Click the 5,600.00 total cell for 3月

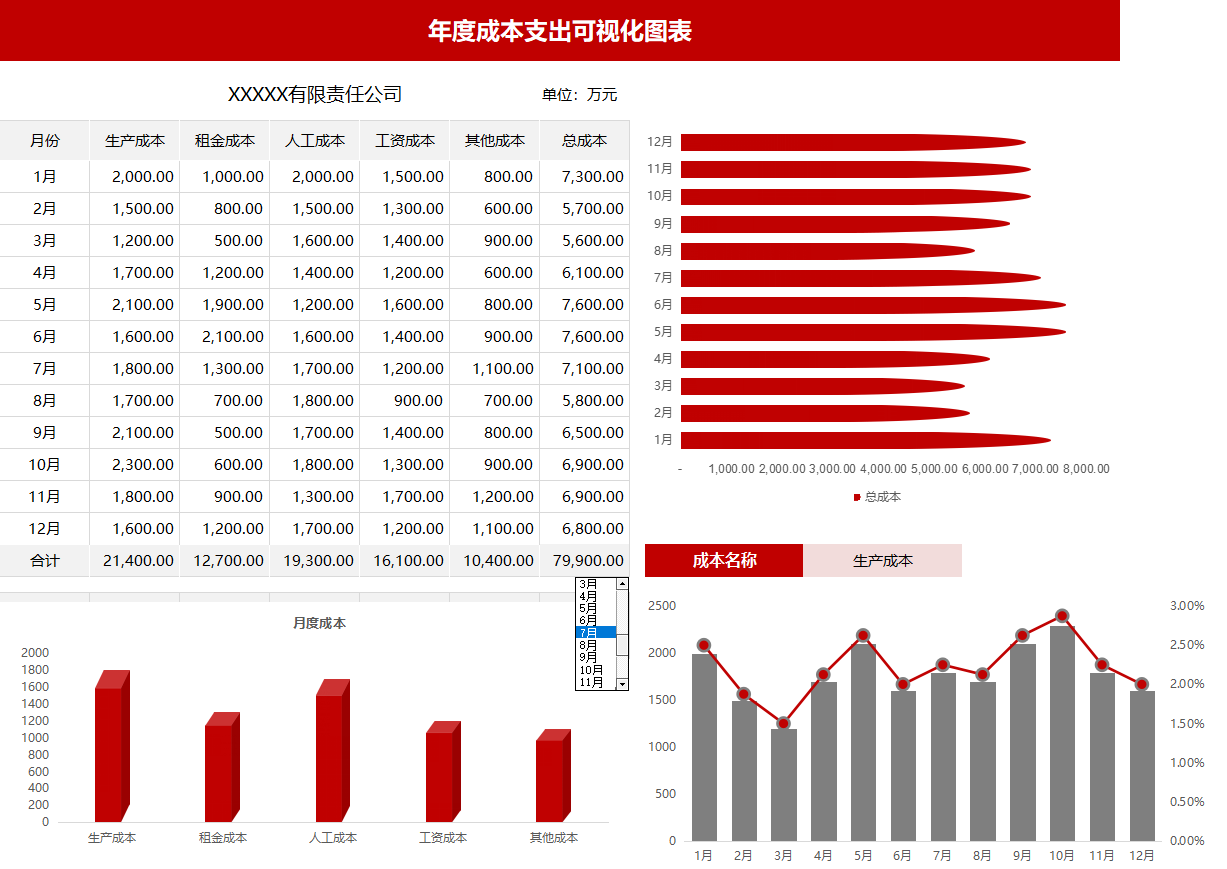coord(585,240)
